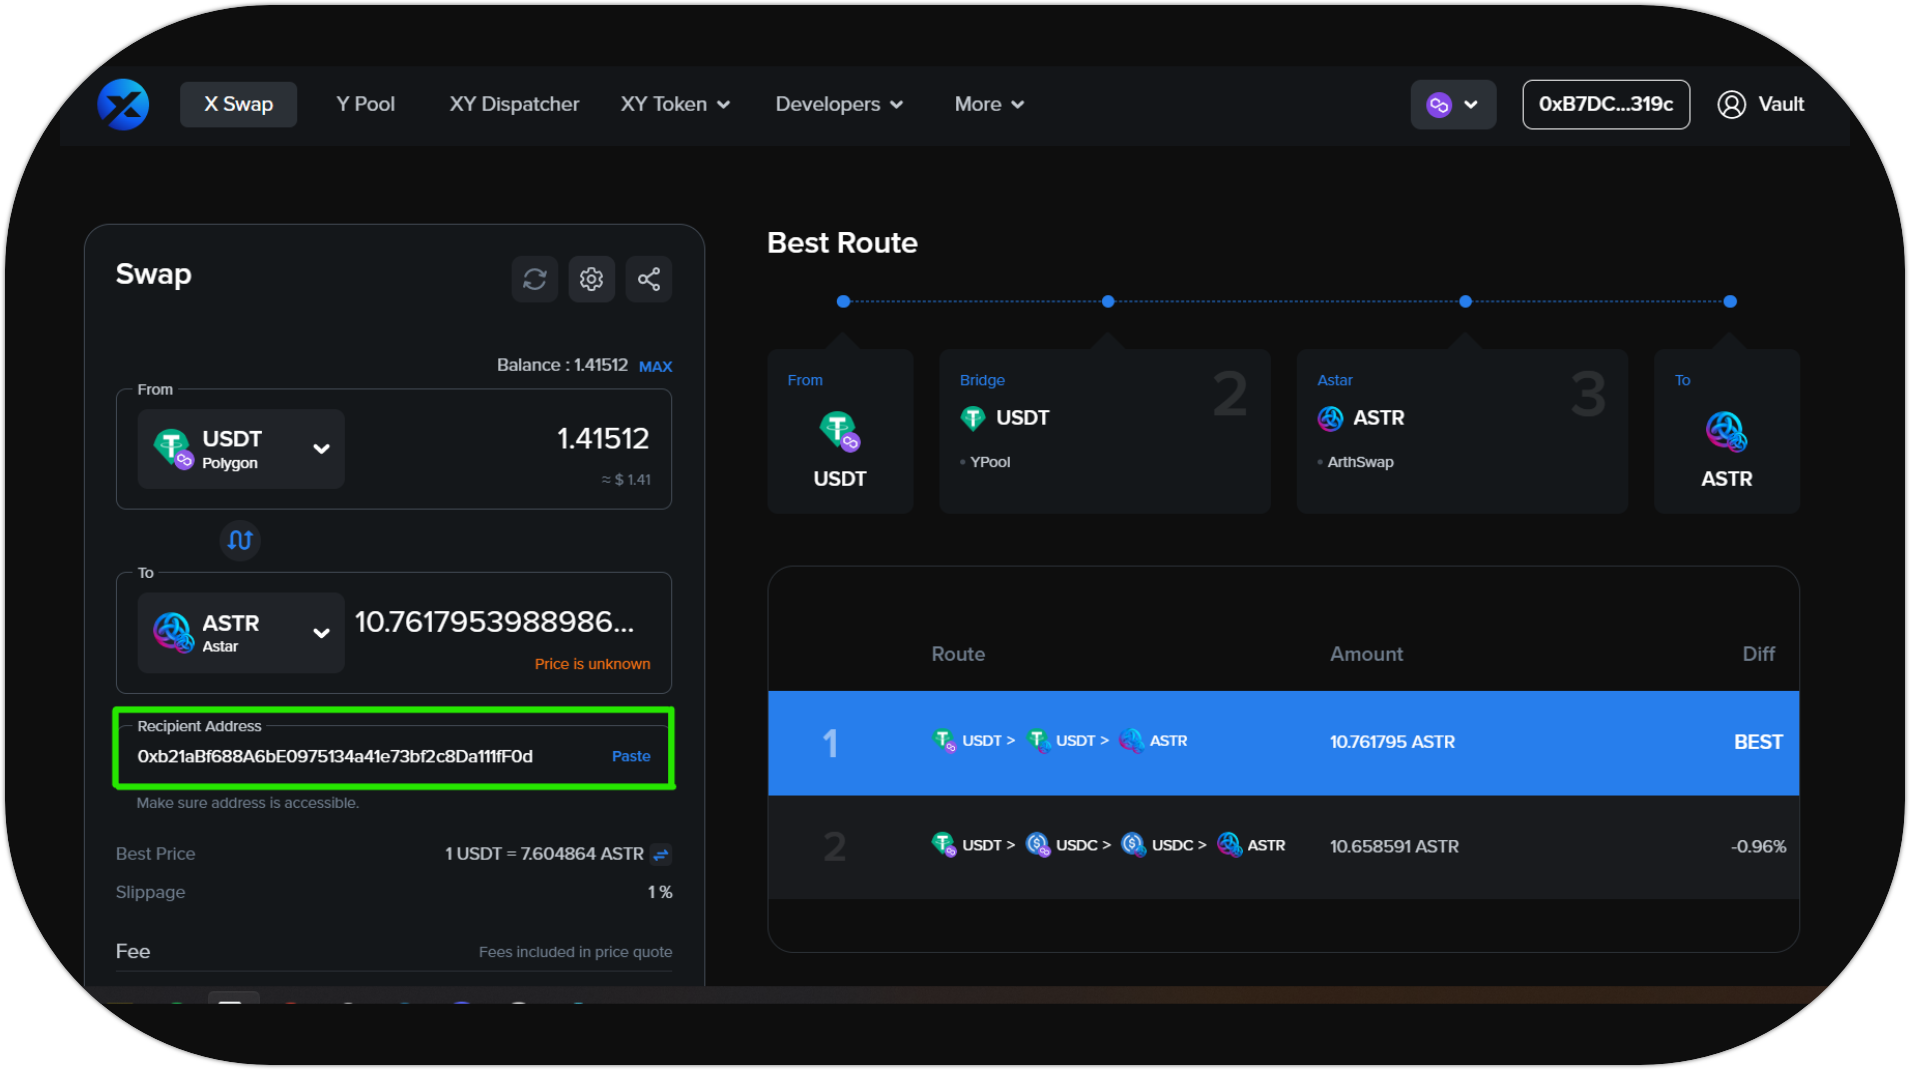
Task: Click the XY Finance logo icon
Action: (123, 105)
